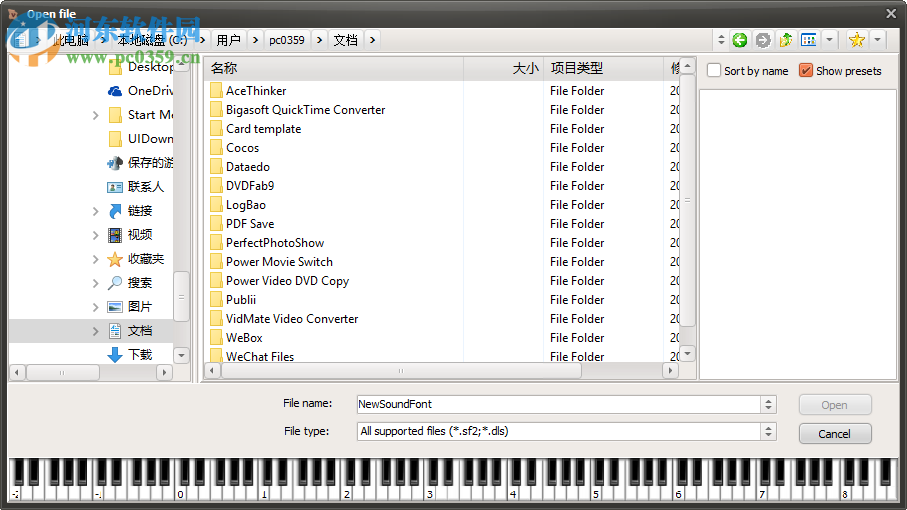Image resolution: width=907 pixels, height=510 pixels.
Task: Click the 本地磁盘 (C:) breadcrumb
Action: click(x=153, y=40)
